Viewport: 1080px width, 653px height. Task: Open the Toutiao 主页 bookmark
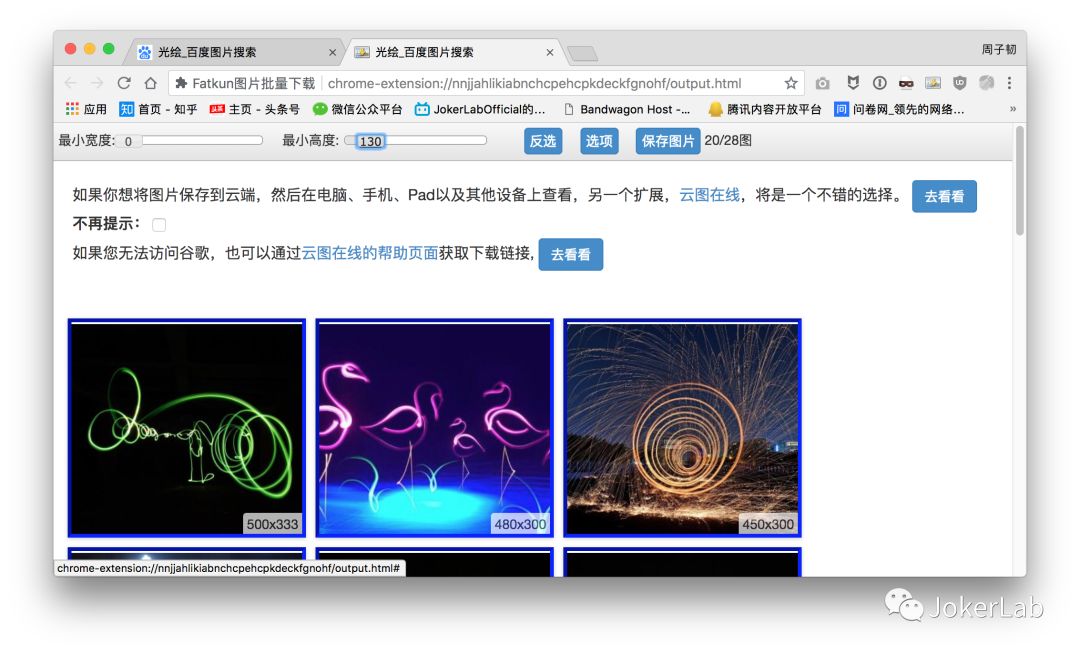(x=255, y=109)
